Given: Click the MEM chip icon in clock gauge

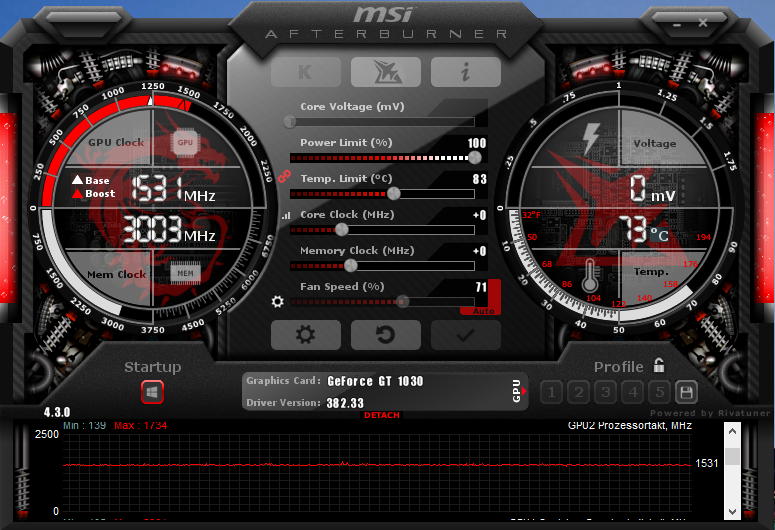Looking at the screenshot, I should click(185, 273).
